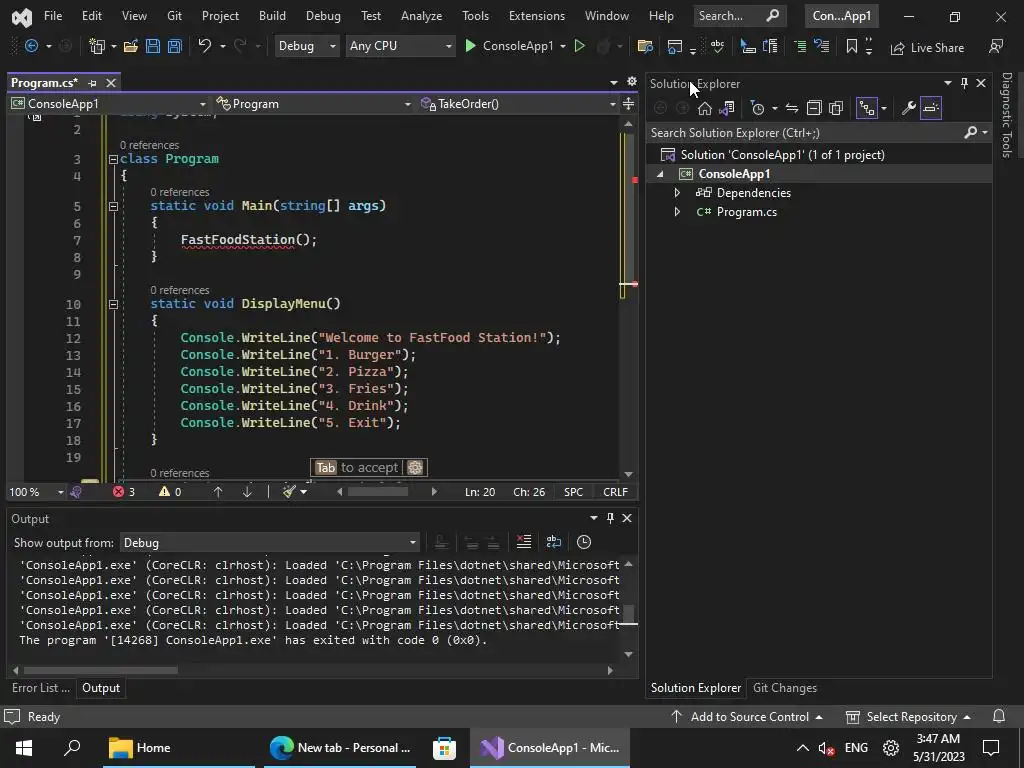
Task: Click the uncomment selected lines icon
Action: [822, 46]
